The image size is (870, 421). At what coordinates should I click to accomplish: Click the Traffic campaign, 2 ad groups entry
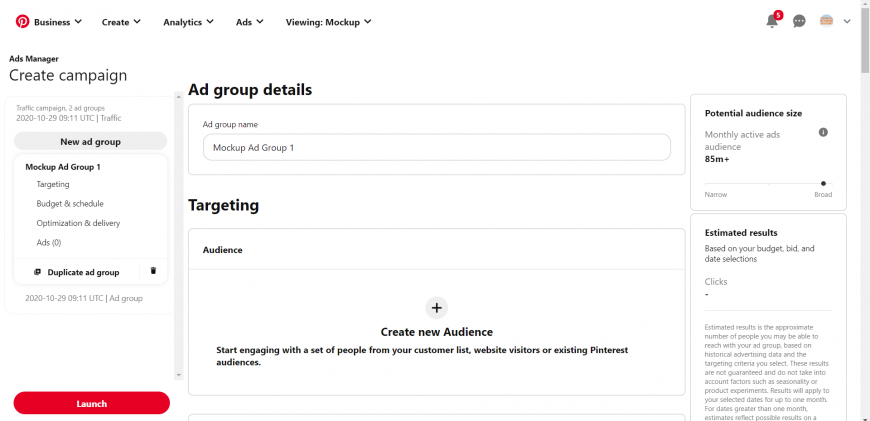[x=60, y=108]
